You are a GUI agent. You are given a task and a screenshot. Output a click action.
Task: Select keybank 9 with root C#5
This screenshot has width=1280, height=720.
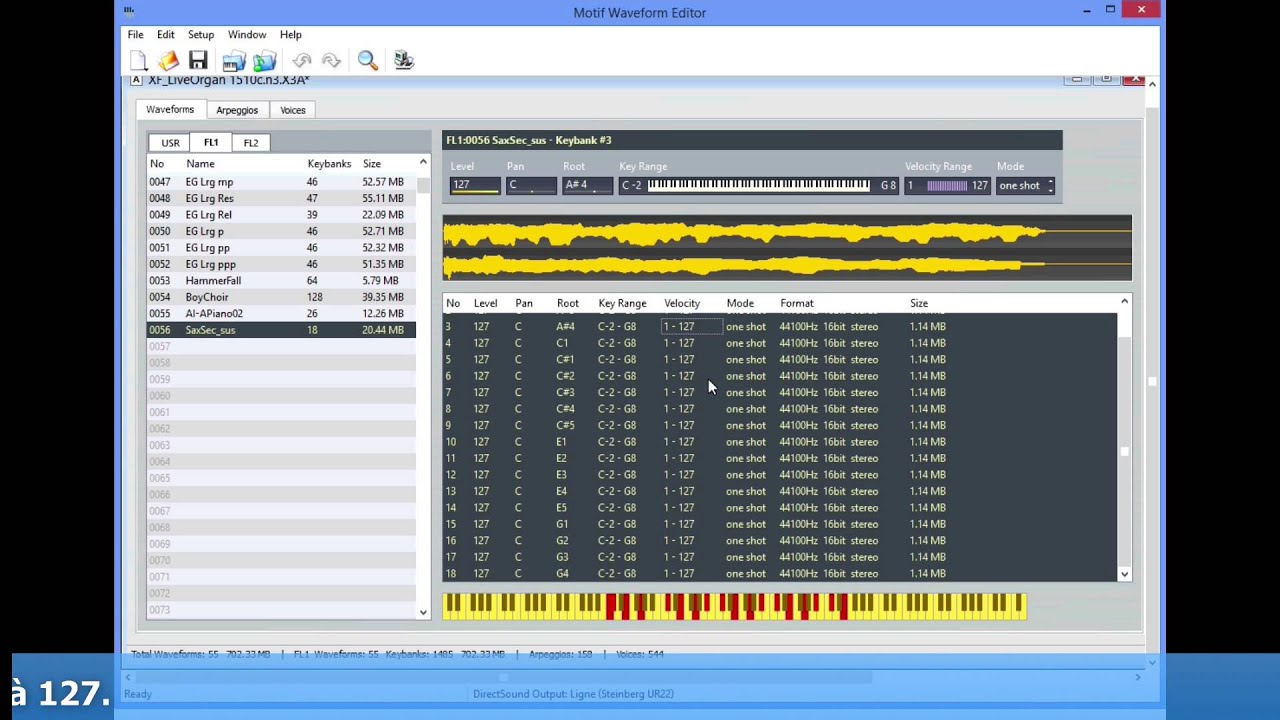[x=780, y=426]
